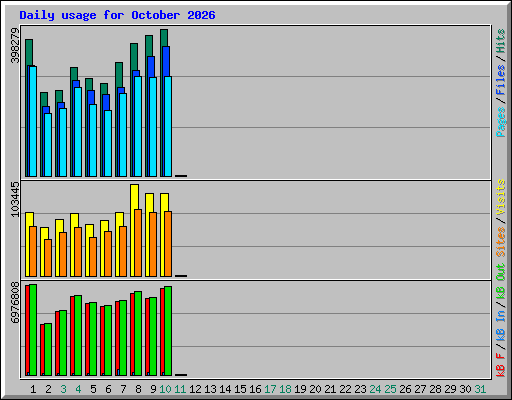Click green day label 11
512x400 pixels.
180,389
